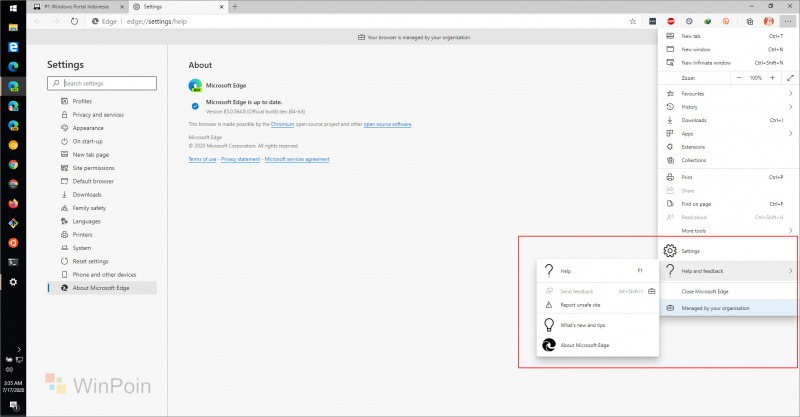The image size is (800, 417).
Task: Open Terms of use link
Action: pos(202,159)
